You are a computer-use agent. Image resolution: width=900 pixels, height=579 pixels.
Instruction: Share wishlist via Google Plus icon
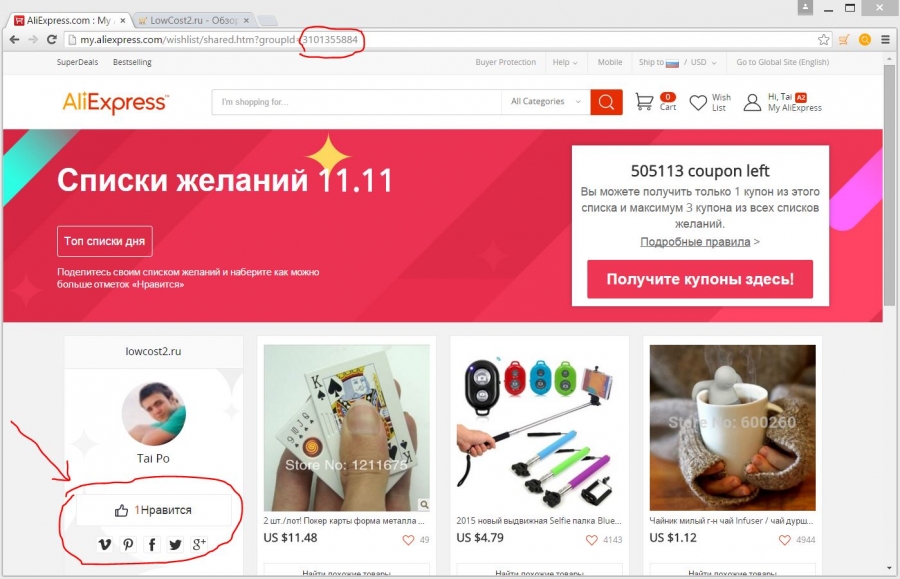click(x=199, y=543)
